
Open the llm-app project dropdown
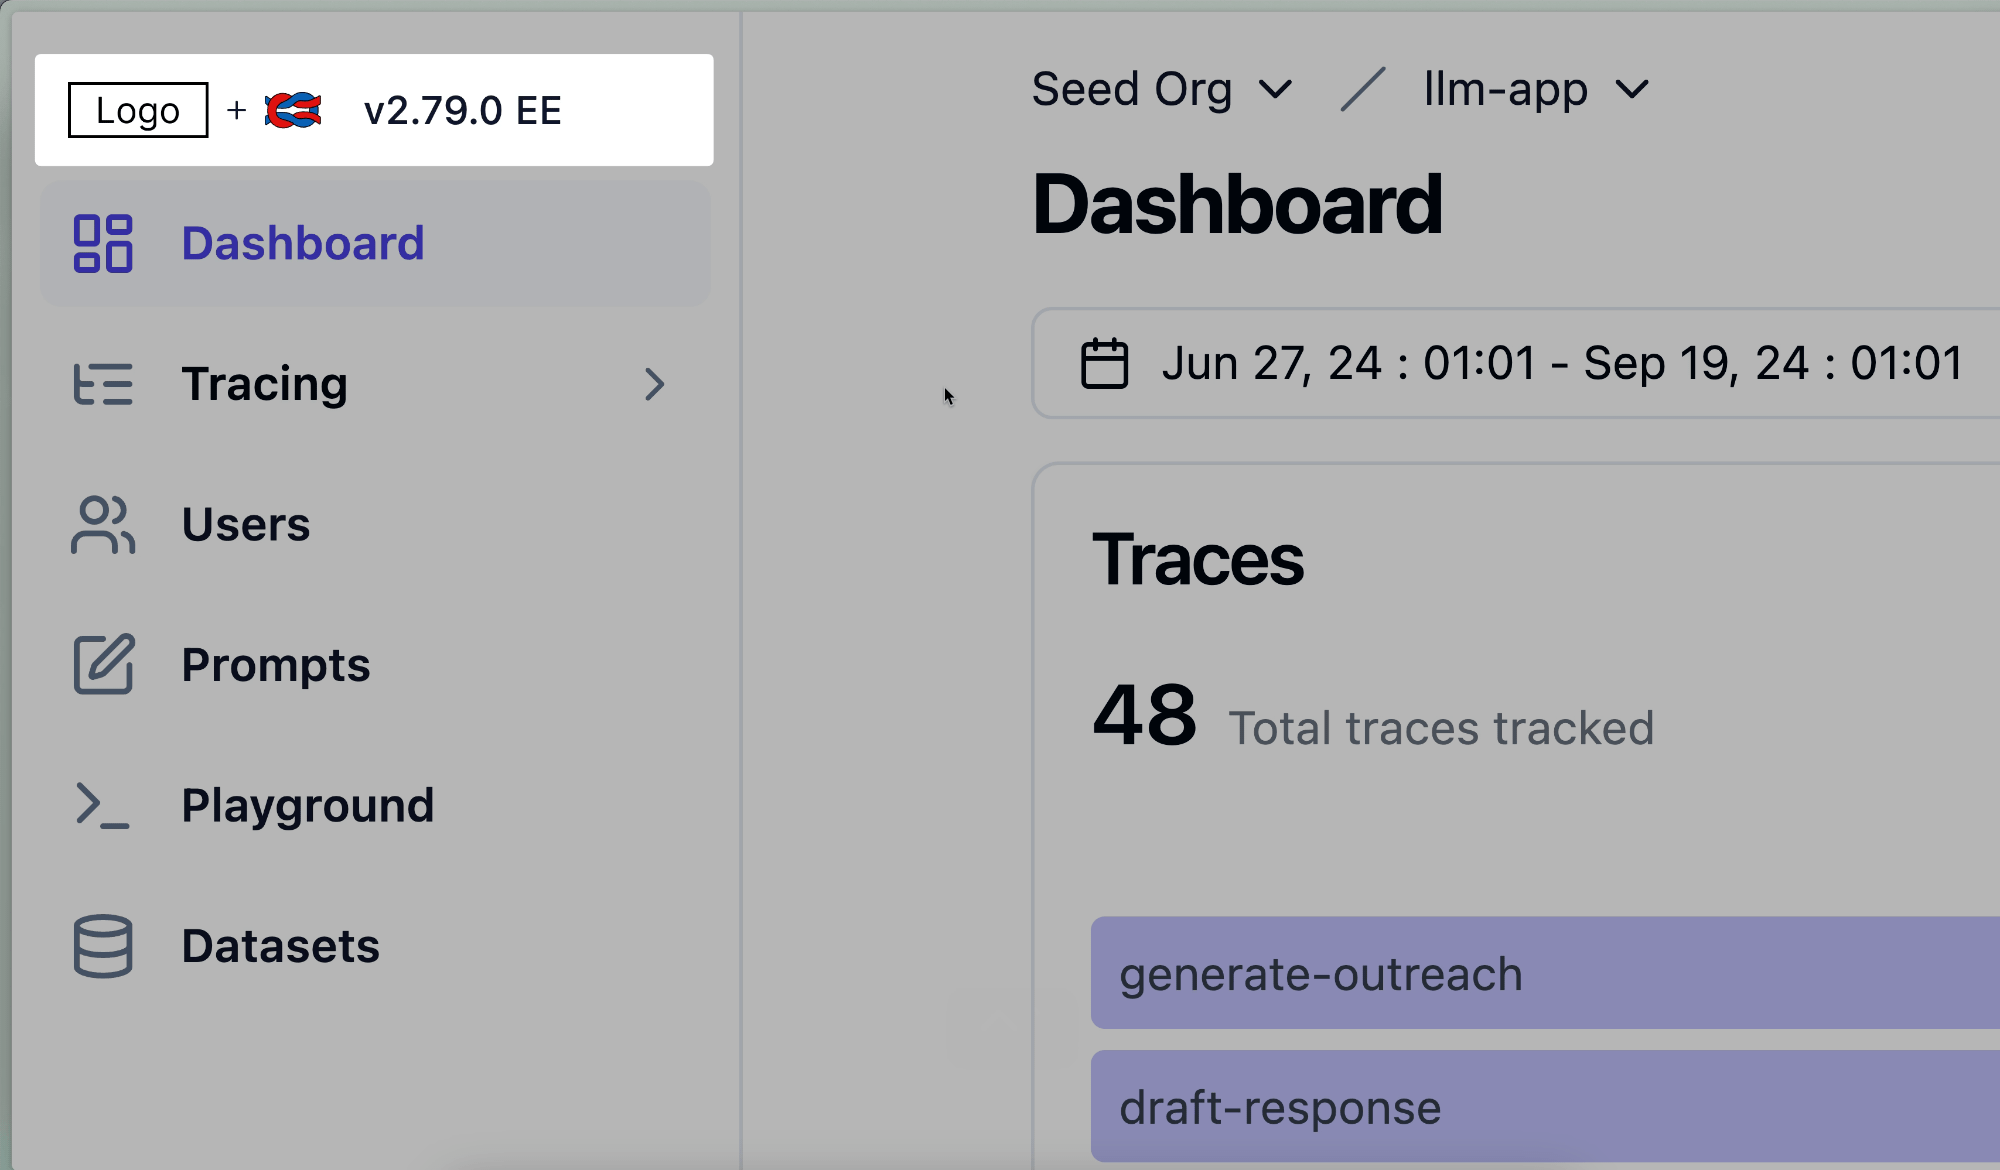pos(1535,90)
